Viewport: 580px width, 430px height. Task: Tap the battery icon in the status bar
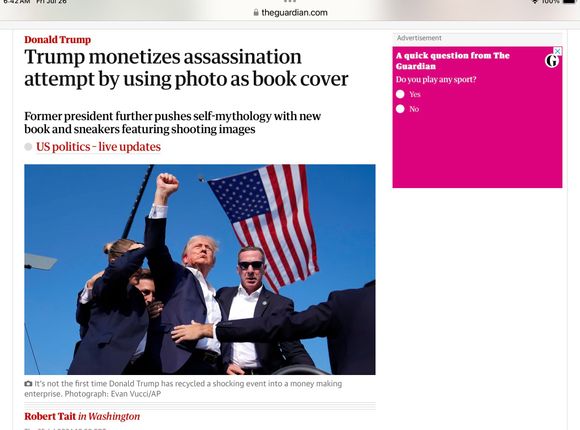coord(571,2)
